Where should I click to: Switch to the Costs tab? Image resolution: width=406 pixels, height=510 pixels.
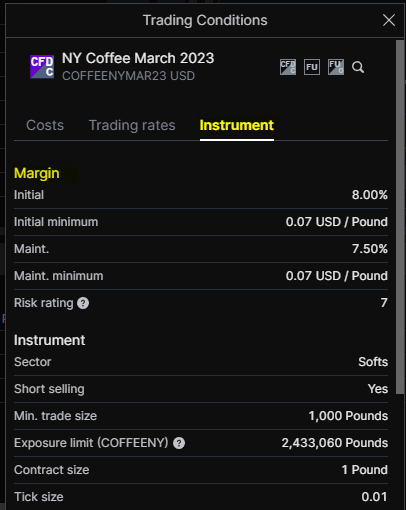(45, 125)
